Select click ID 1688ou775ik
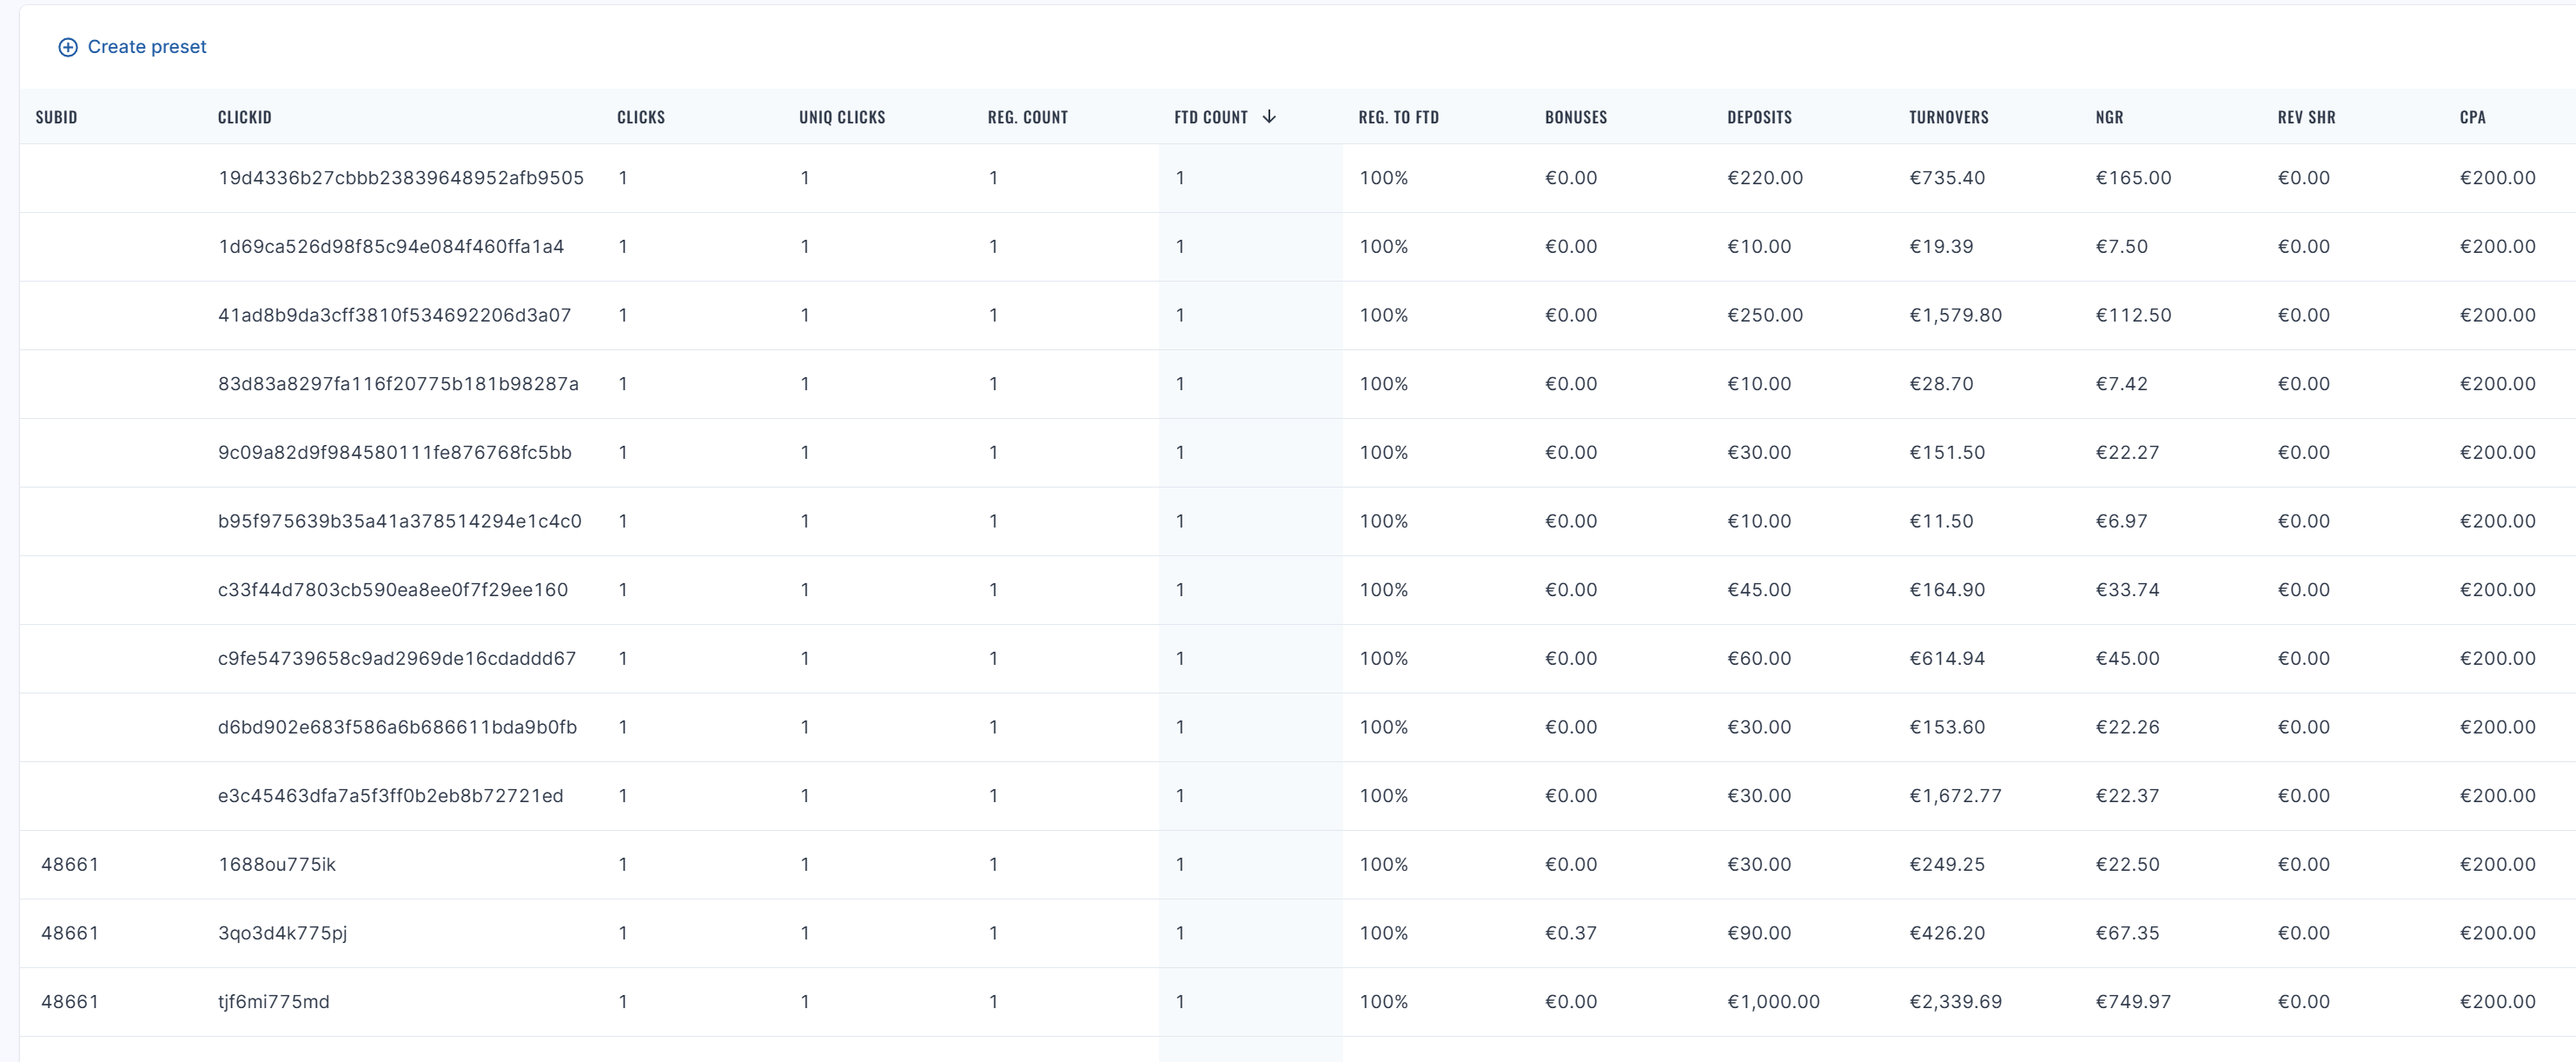Viewport: 2576px width, 1062px height. (x=277, y=865)
